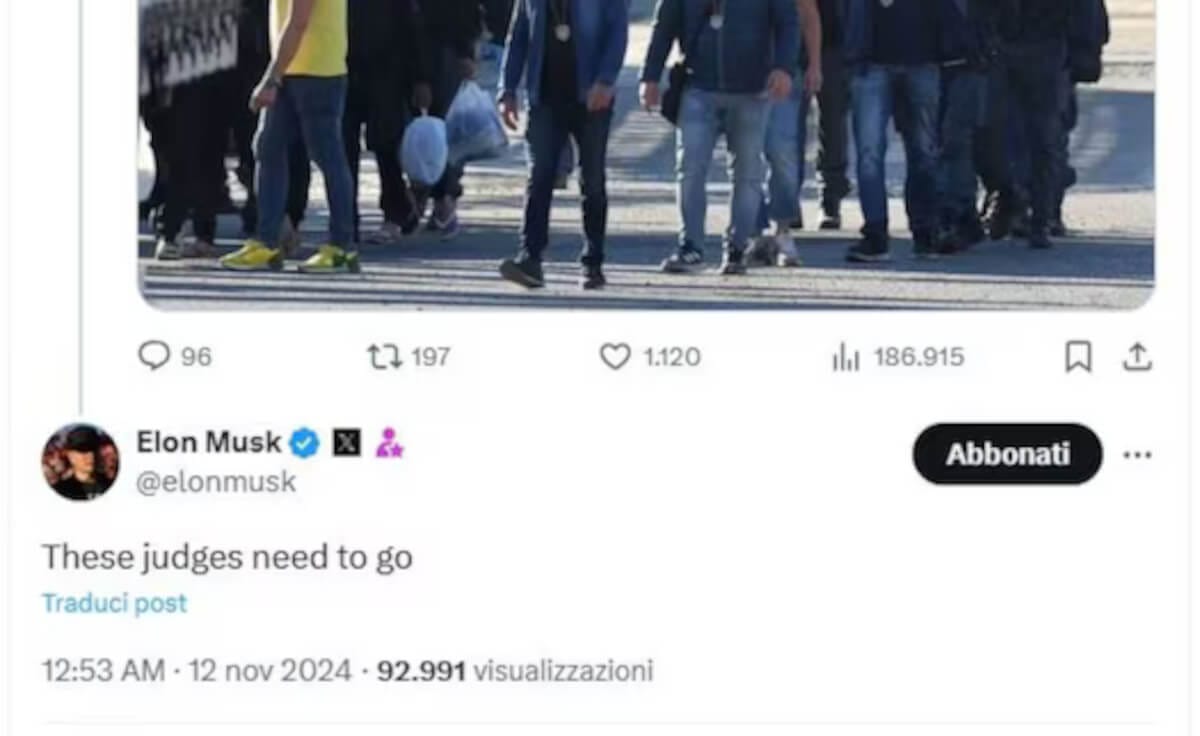Open the three-dot more options menu
Image resolution: width=1200 pixels, height=736 pixels.
pyautogui.click(x=1137, y=455)
